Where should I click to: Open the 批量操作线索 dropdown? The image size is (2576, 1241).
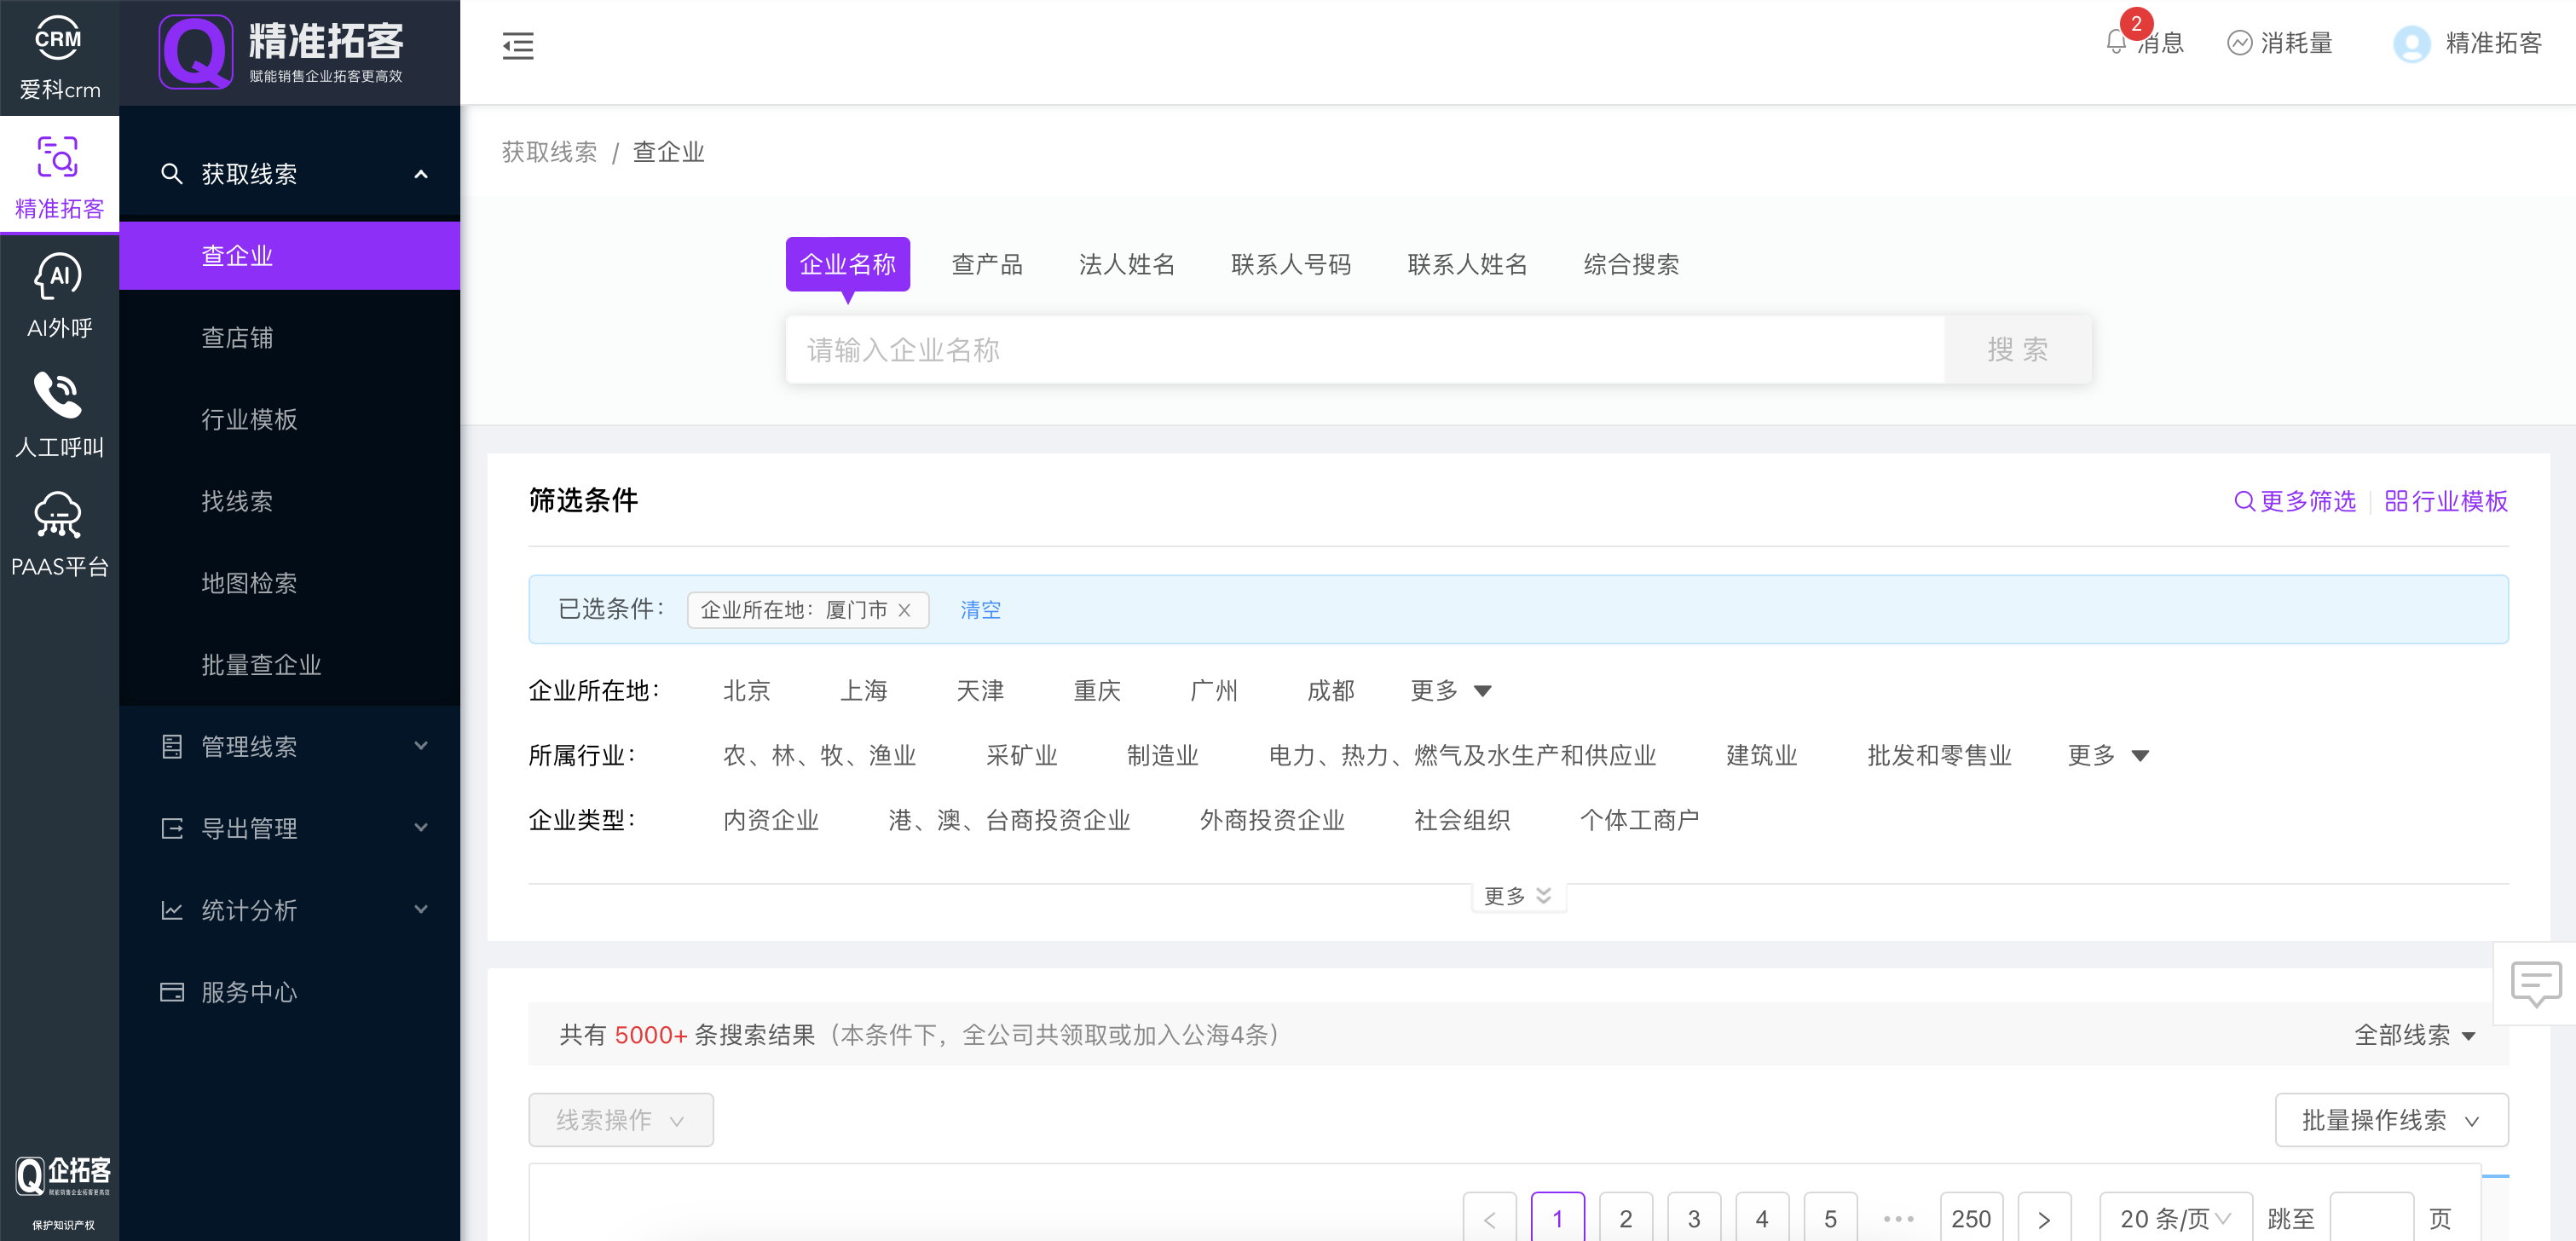pos(2390,1120)
